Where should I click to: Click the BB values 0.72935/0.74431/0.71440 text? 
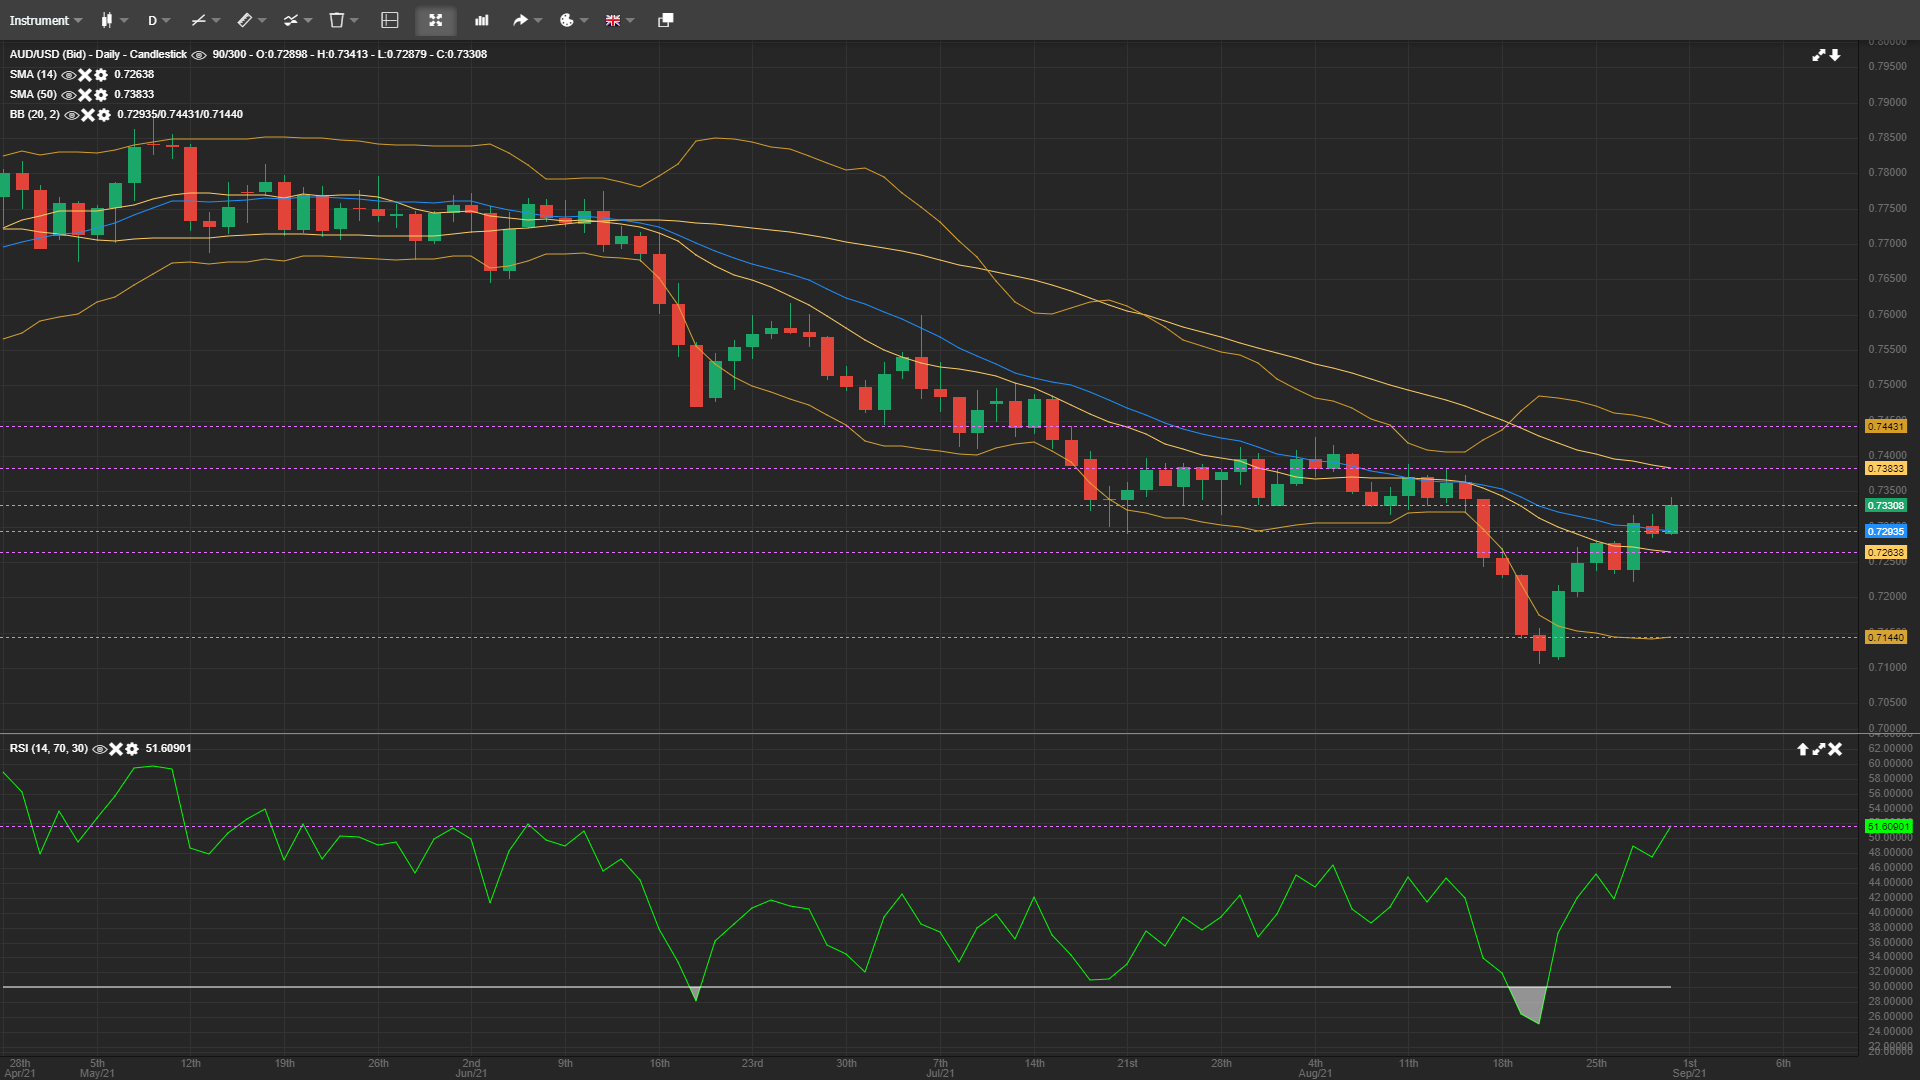point(180,115)
